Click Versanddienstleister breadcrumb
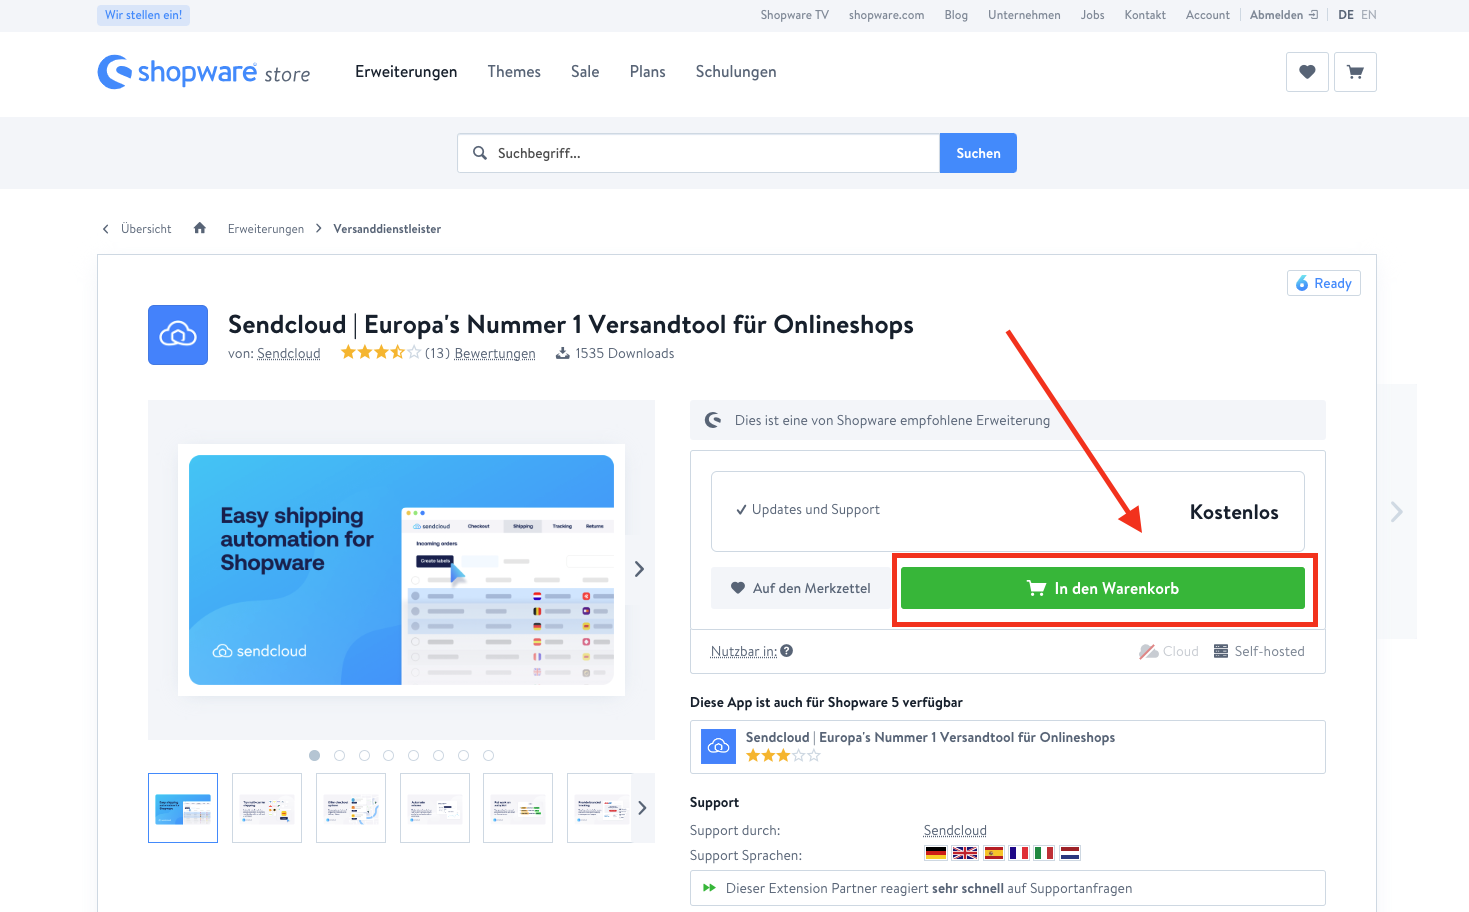The height and width of the screenshot is (912, 1469). (x=387, y=229)
